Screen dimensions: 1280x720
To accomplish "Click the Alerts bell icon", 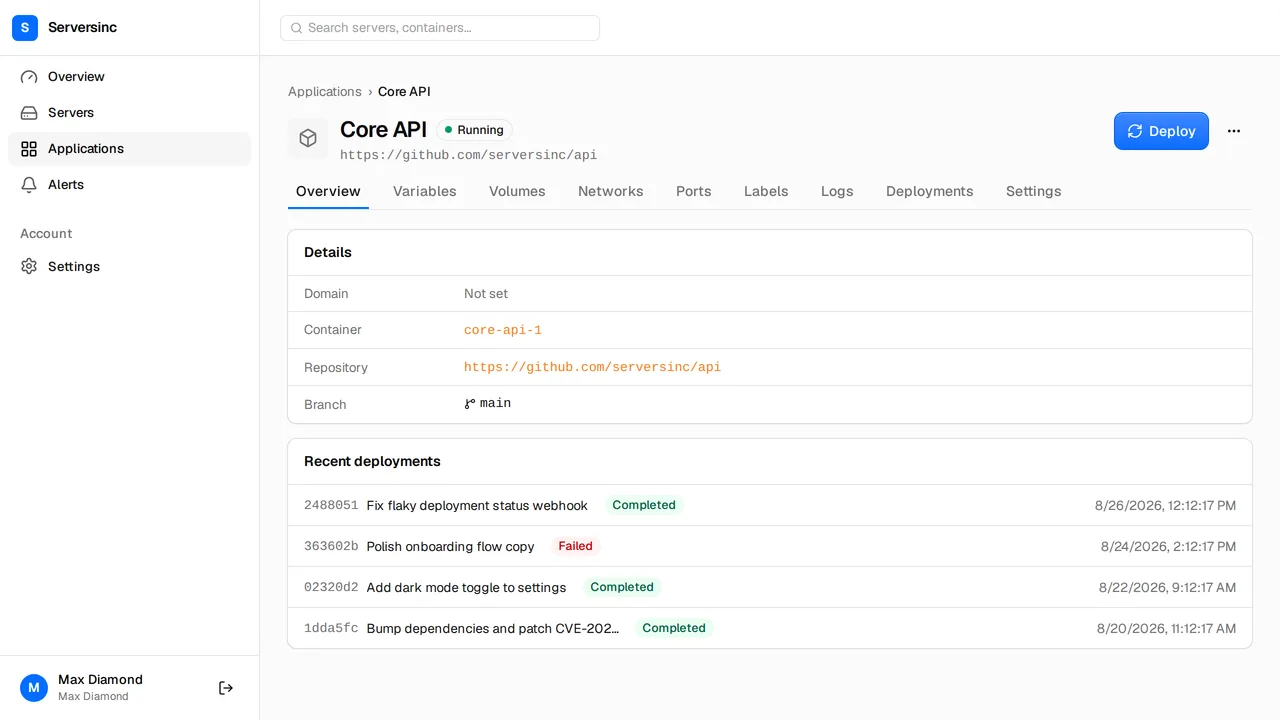I will click(x=29, y=185).
